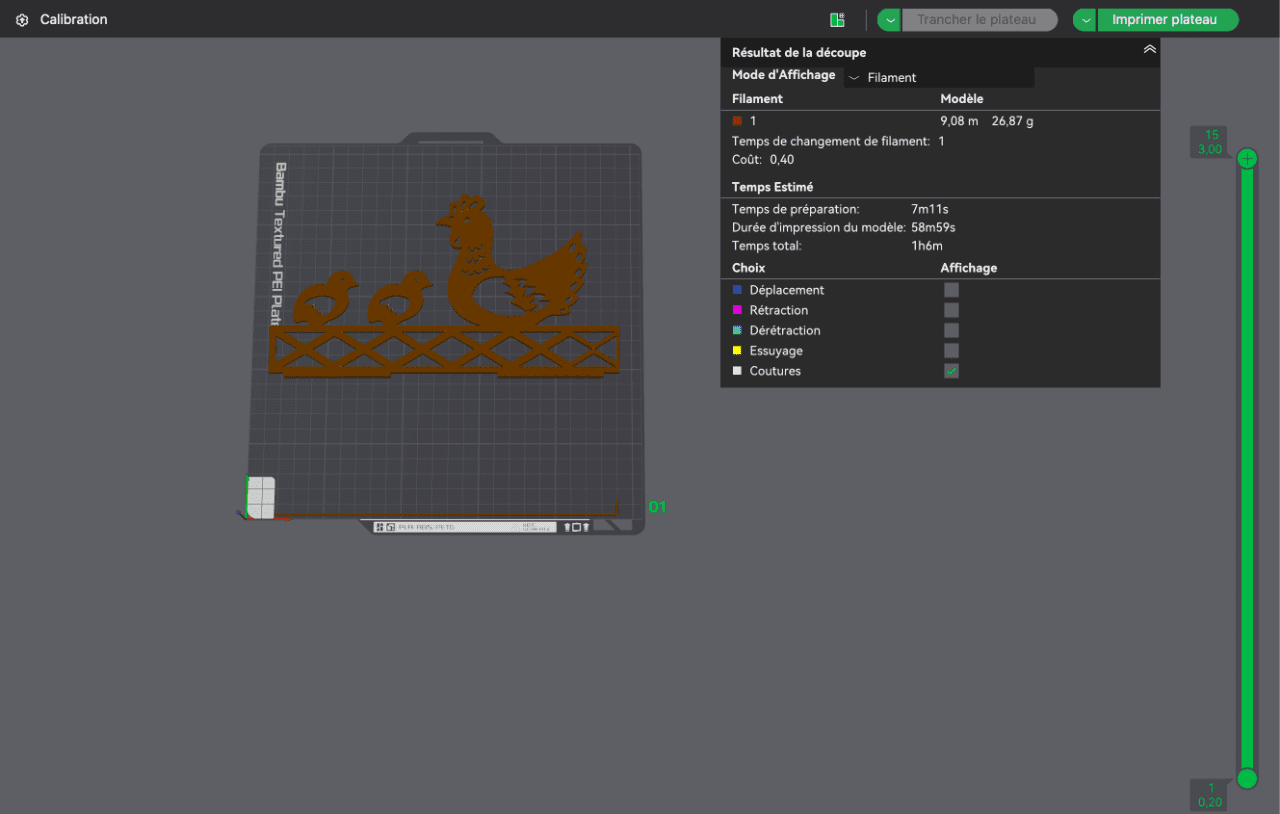Click the plus handle atop layer slider
Image resolution: width=1280 pixels, height=814 pixels.
pyautogui.click(x=1247, y=159)
